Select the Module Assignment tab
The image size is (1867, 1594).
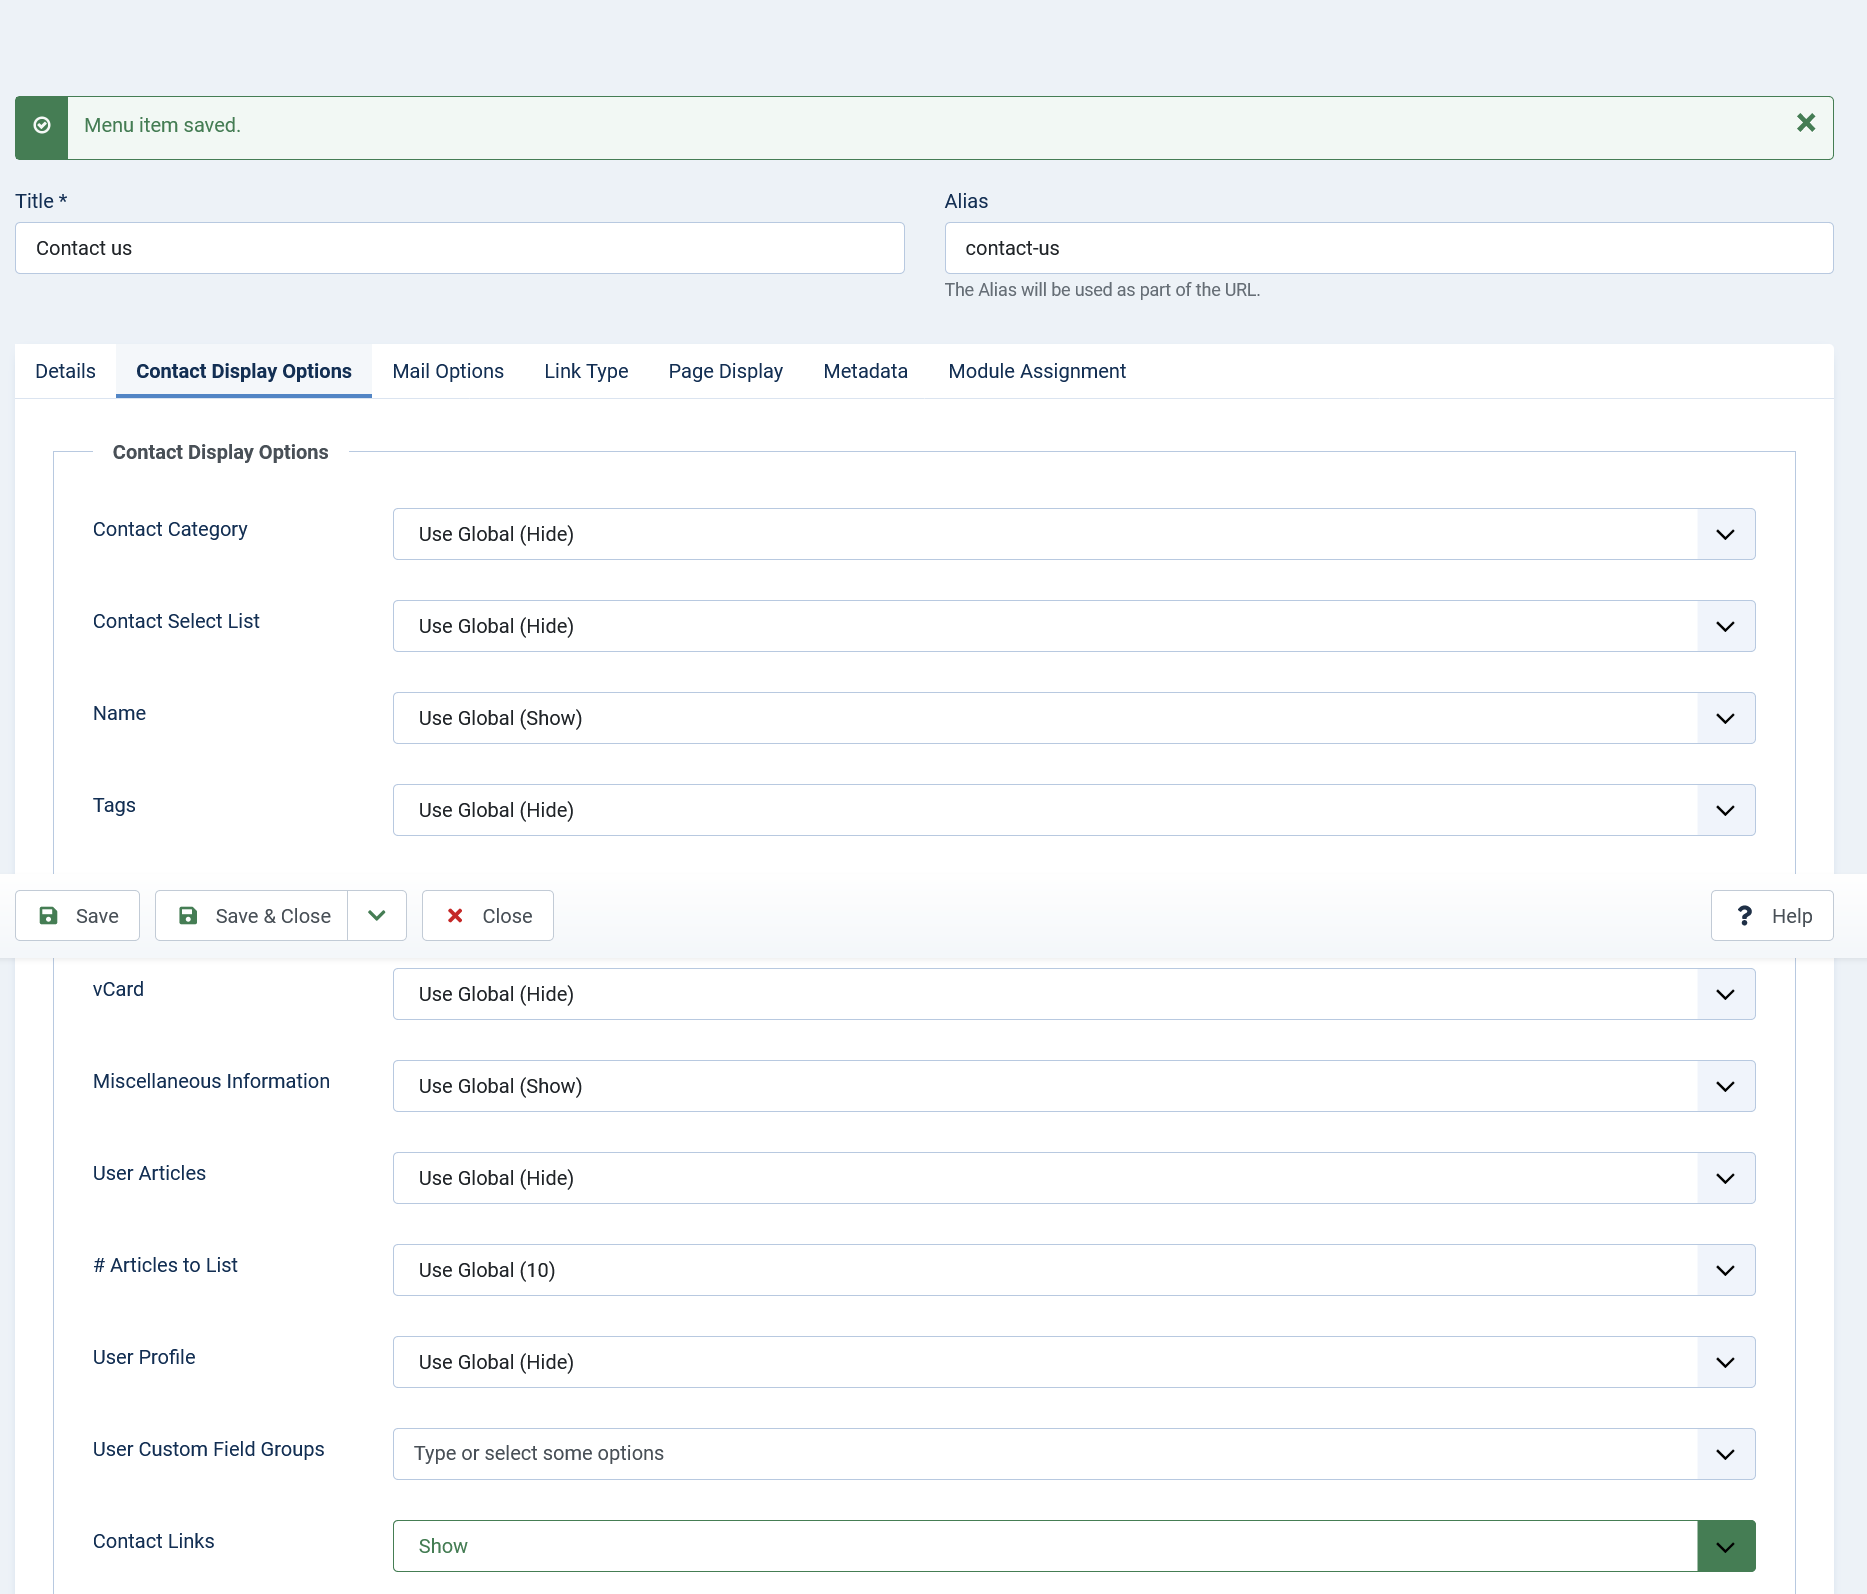coord(1037,371)
